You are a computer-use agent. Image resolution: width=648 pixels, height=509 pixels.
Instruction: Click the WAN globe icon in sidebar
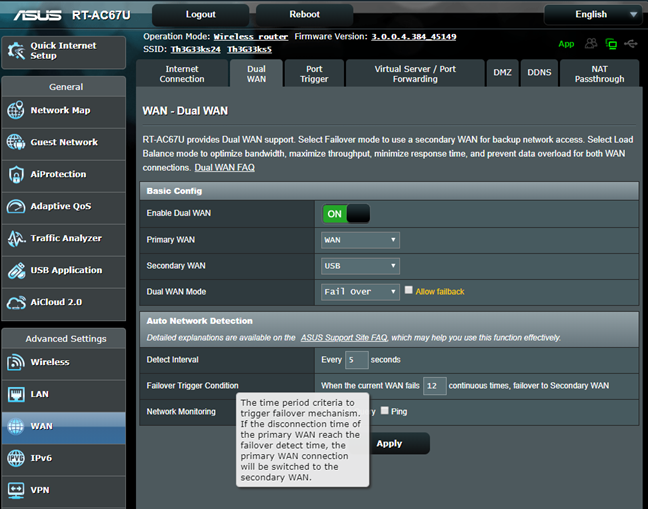click(16, 426)
